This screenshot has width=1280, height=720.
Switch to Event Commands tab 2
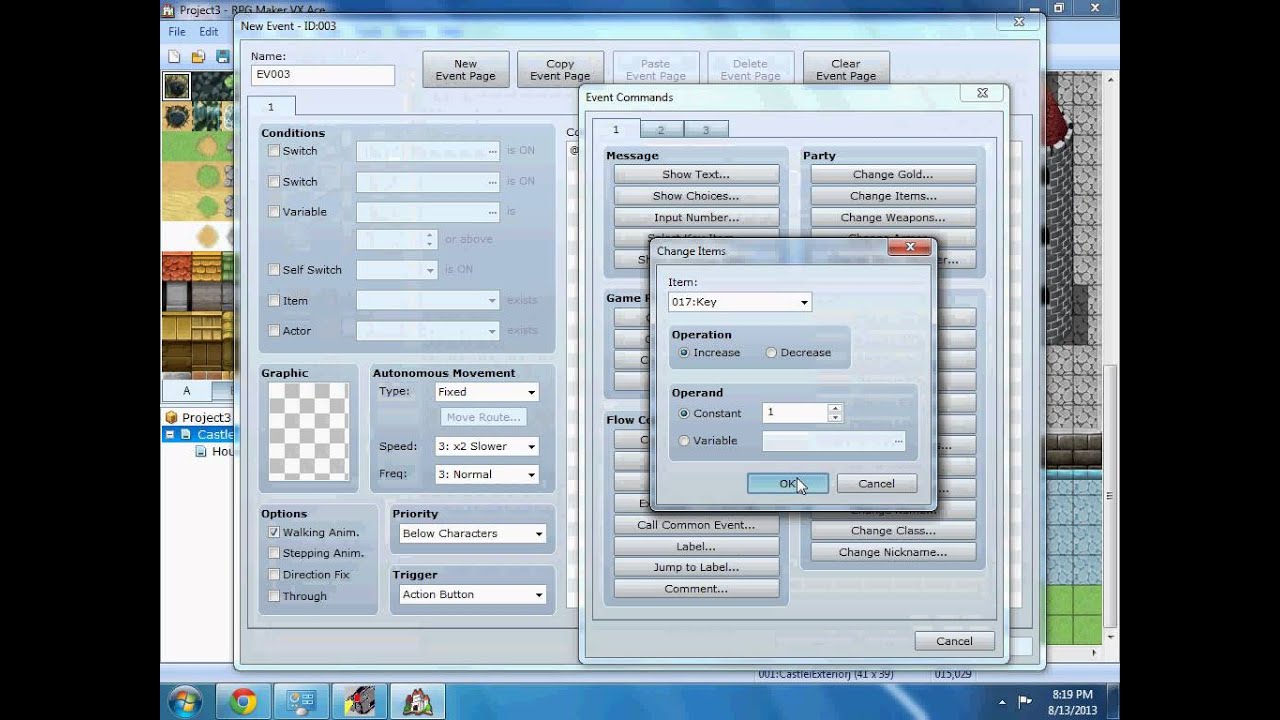pos(661,130)
